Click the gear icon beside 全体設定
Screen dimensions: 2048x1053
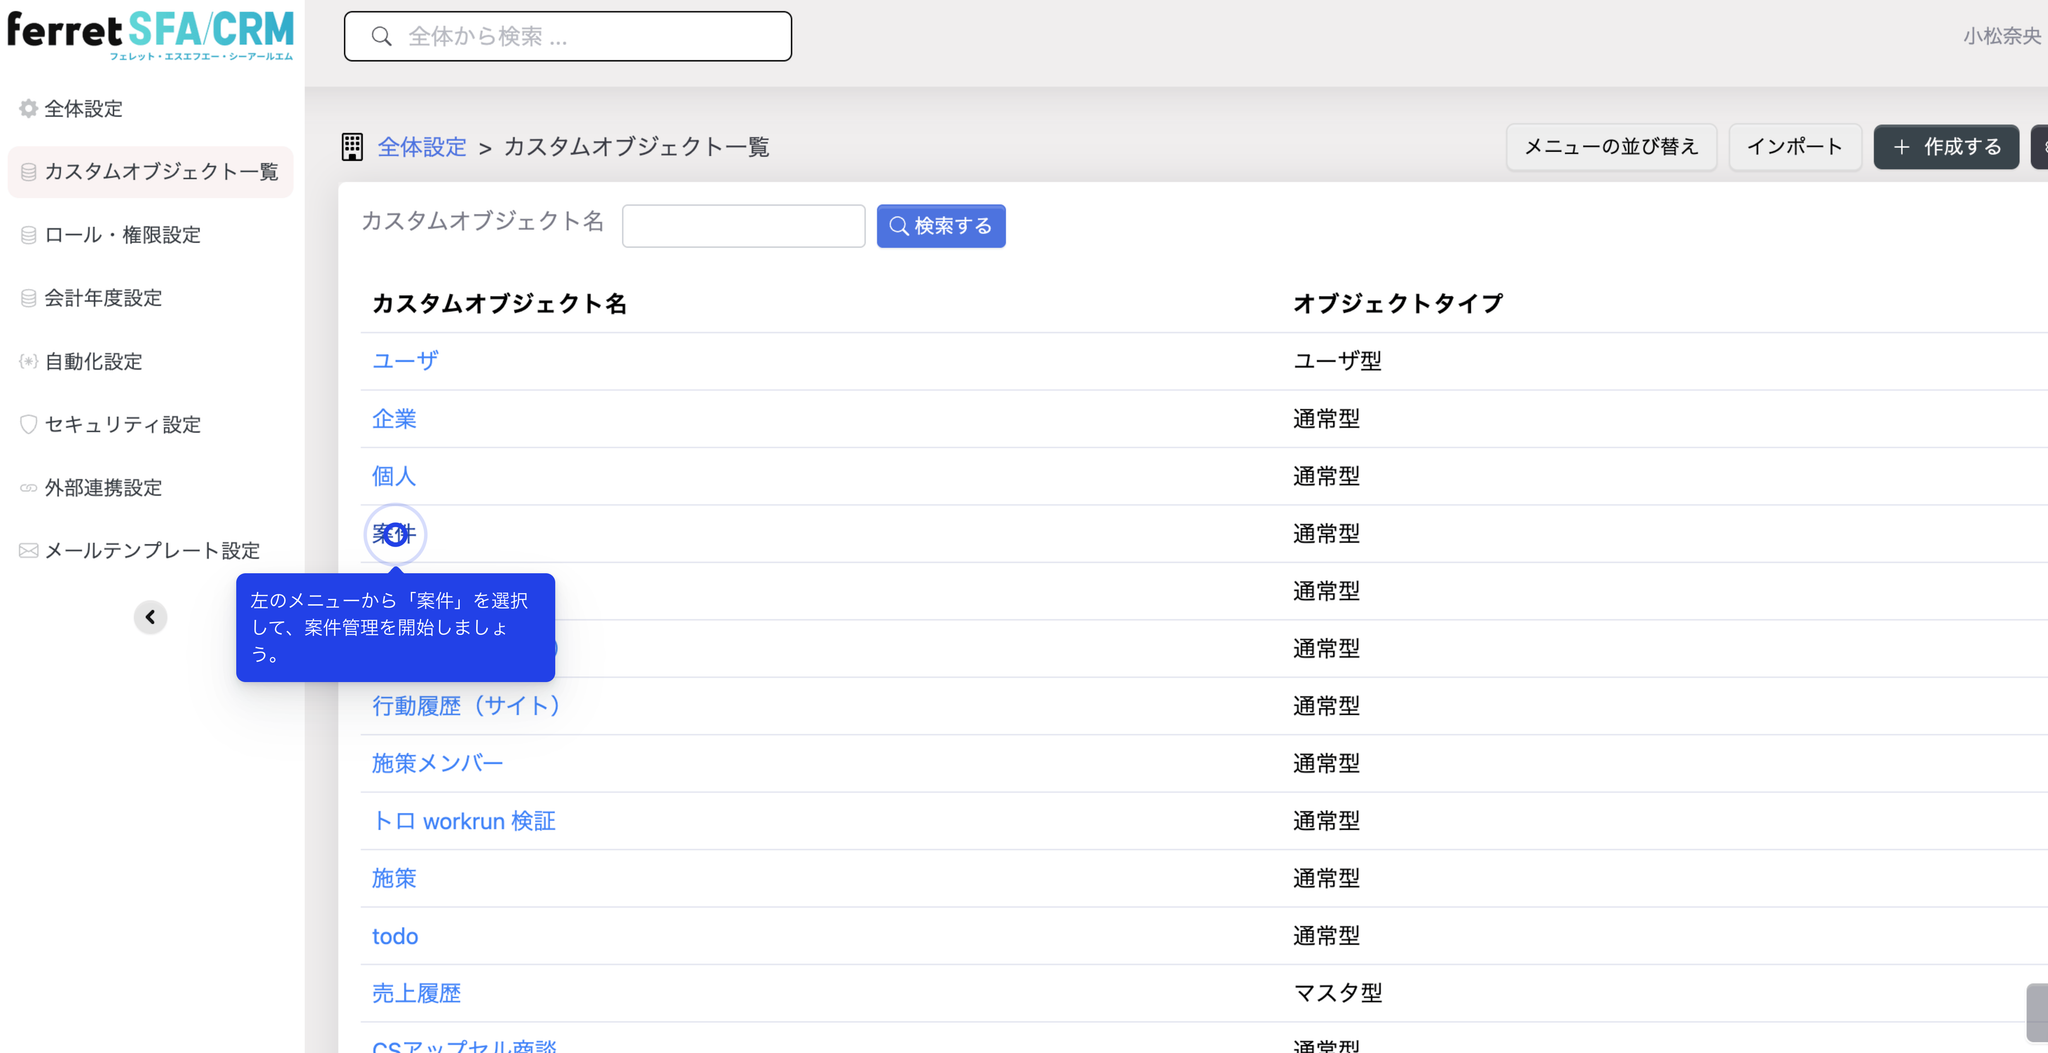pos(29,109)
